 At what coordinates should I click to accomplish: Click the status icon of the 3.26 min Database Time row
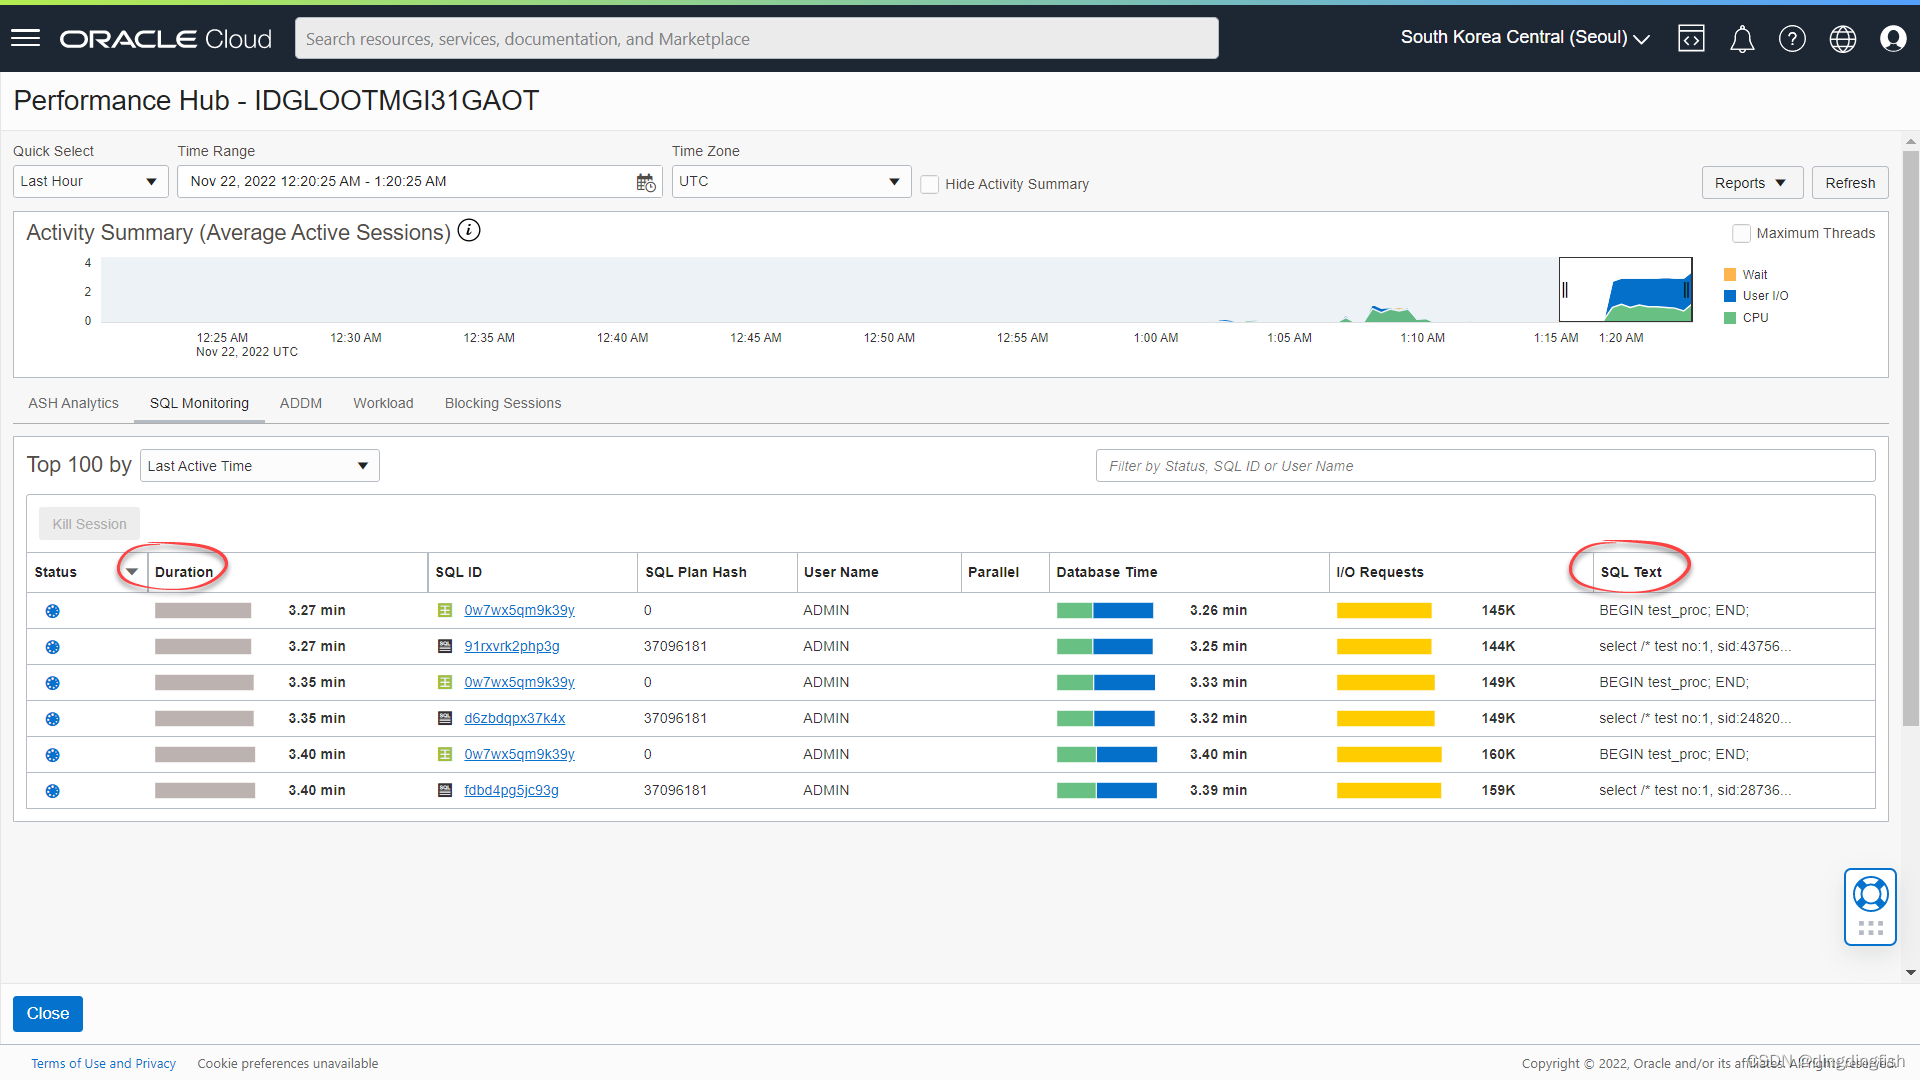point(53,611)
